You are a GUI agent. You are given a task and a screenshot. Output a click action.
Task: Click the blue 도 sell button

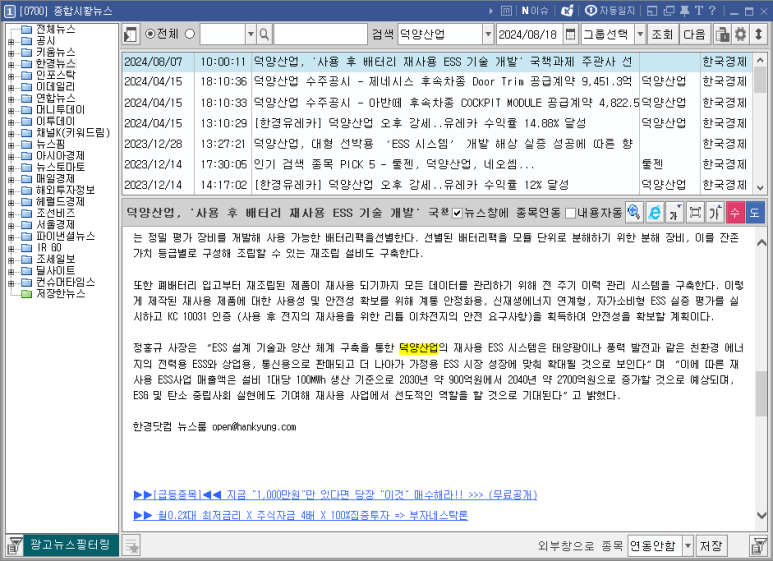point(755,212)
